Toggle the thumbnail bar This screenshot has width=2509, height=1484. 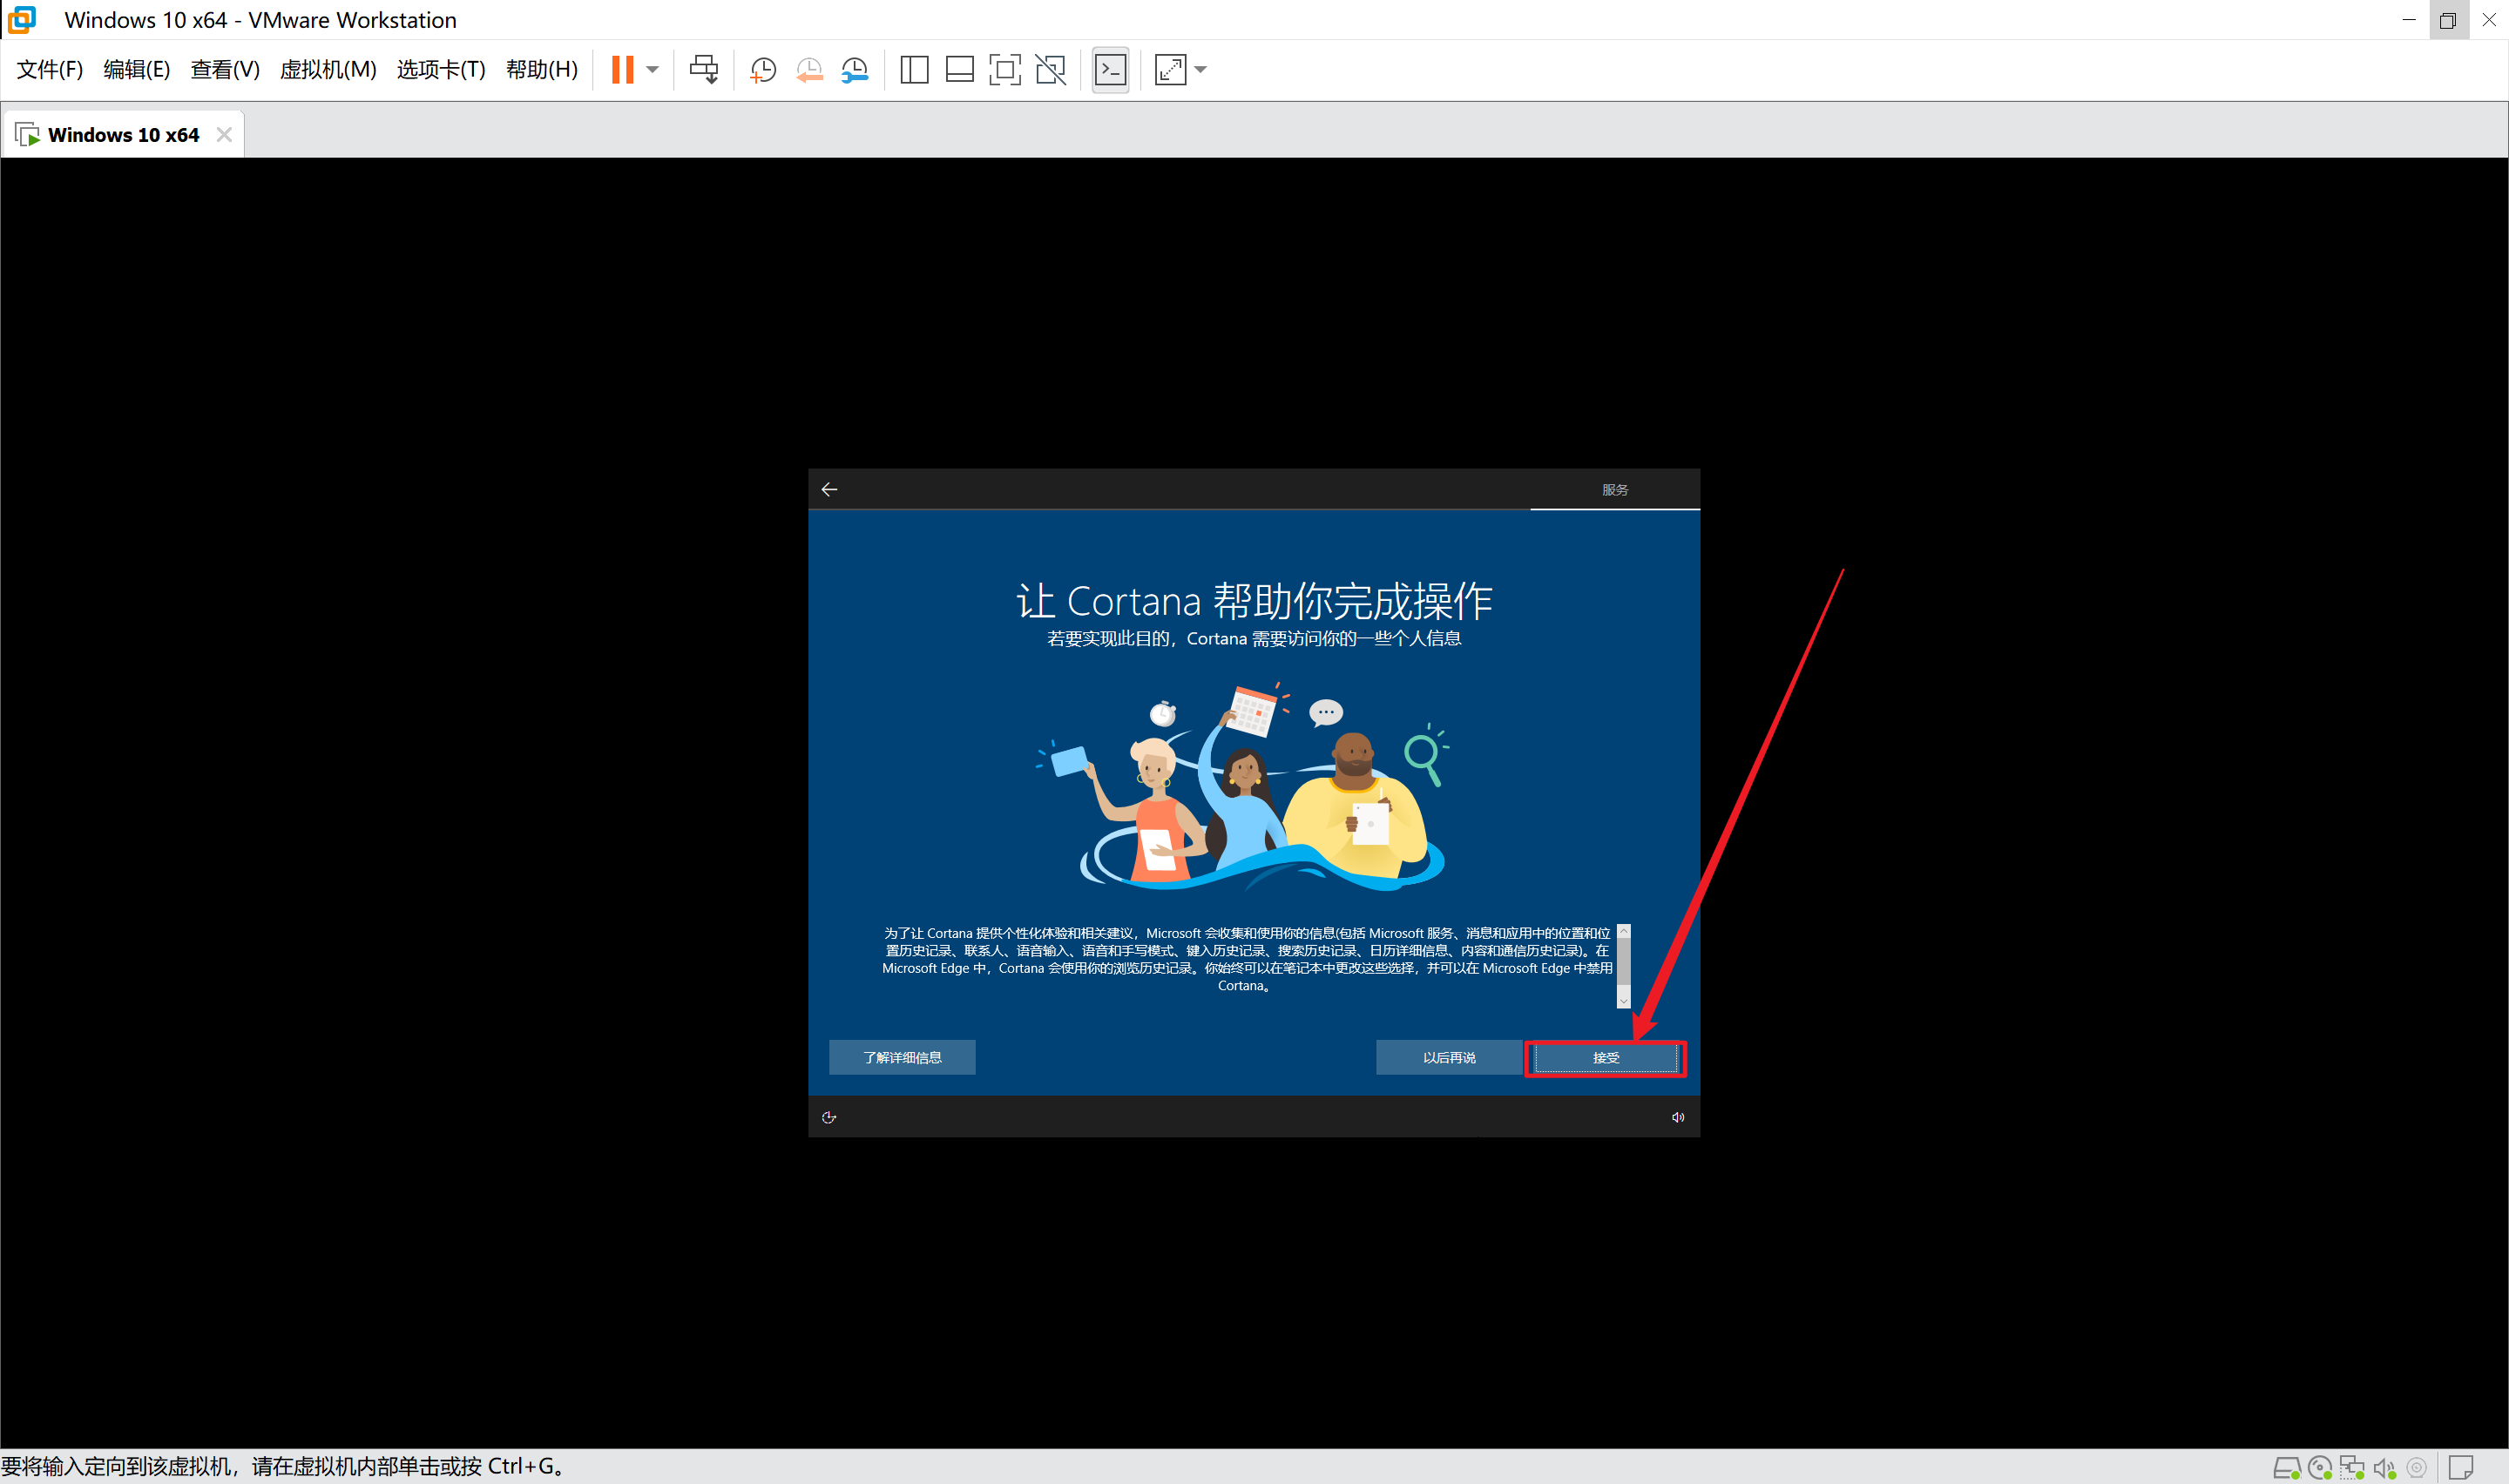pos(959,69)
